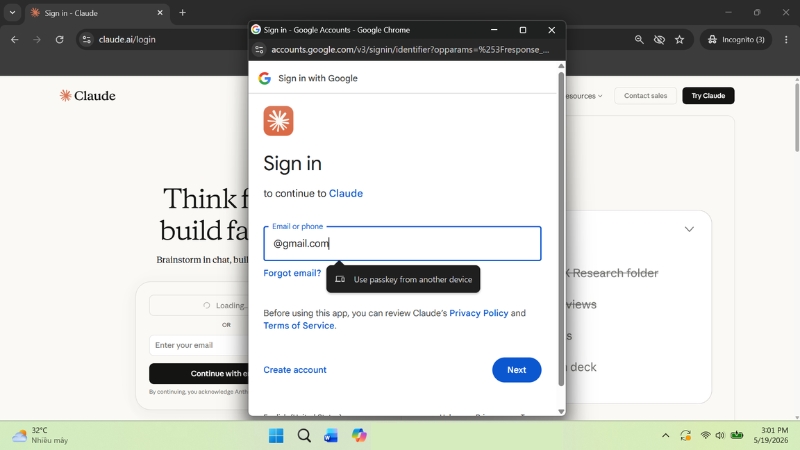The image size is (800, 450).
Task: Click the Loading Google sign-in button
Action: (x=199, y=305)
